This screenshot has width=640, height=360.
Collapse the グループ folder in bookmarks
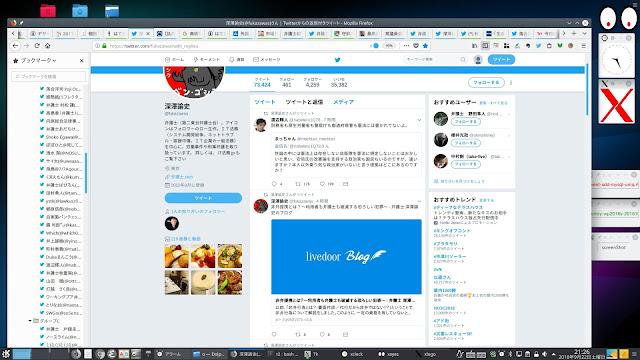(x=30, y=321)
